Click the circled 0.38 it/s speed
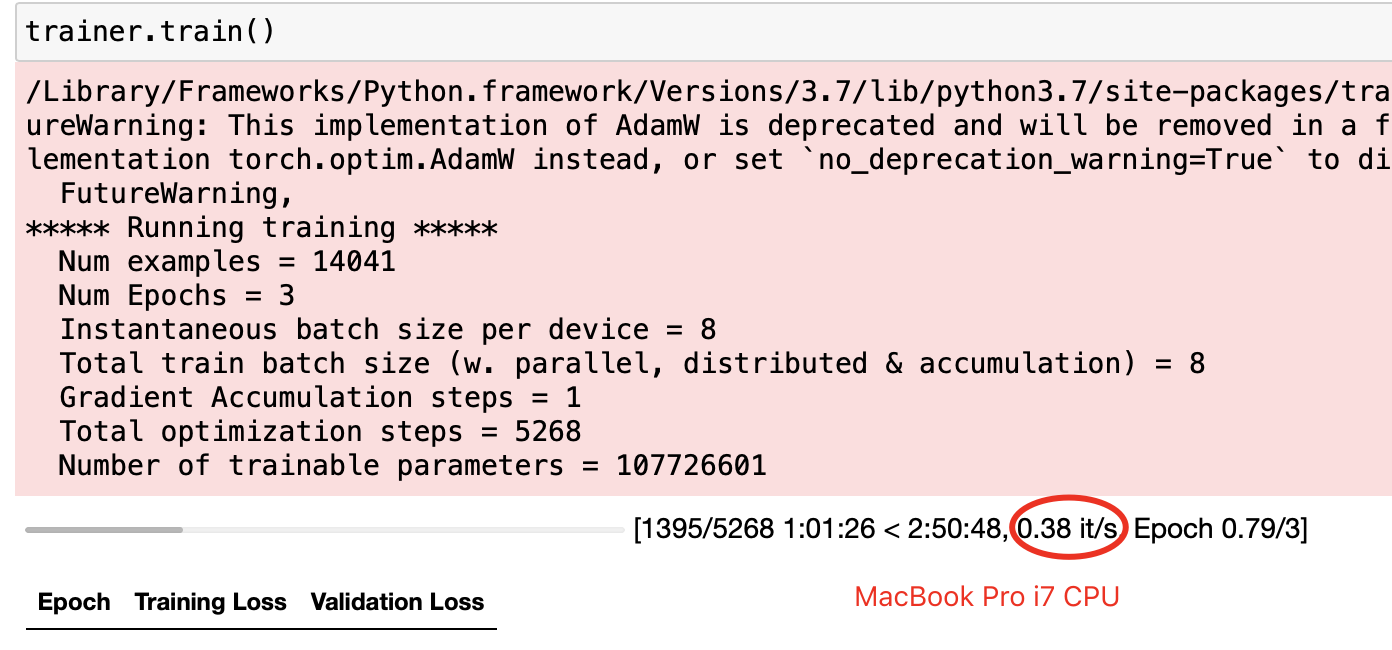The height and width of the screenshot is (650, 1392). [1067, 528]
